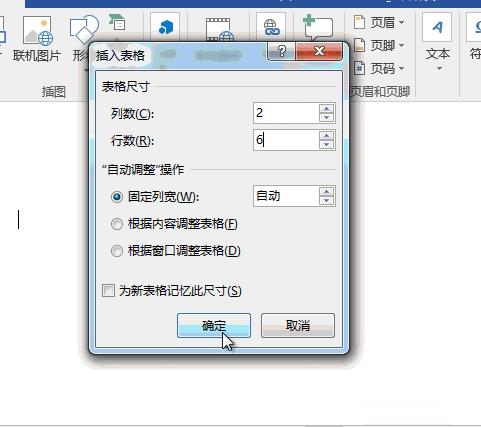Click the Comment bubble with plus icon
The width and height of the screenshot is (481, 427).
click(317, 27)
